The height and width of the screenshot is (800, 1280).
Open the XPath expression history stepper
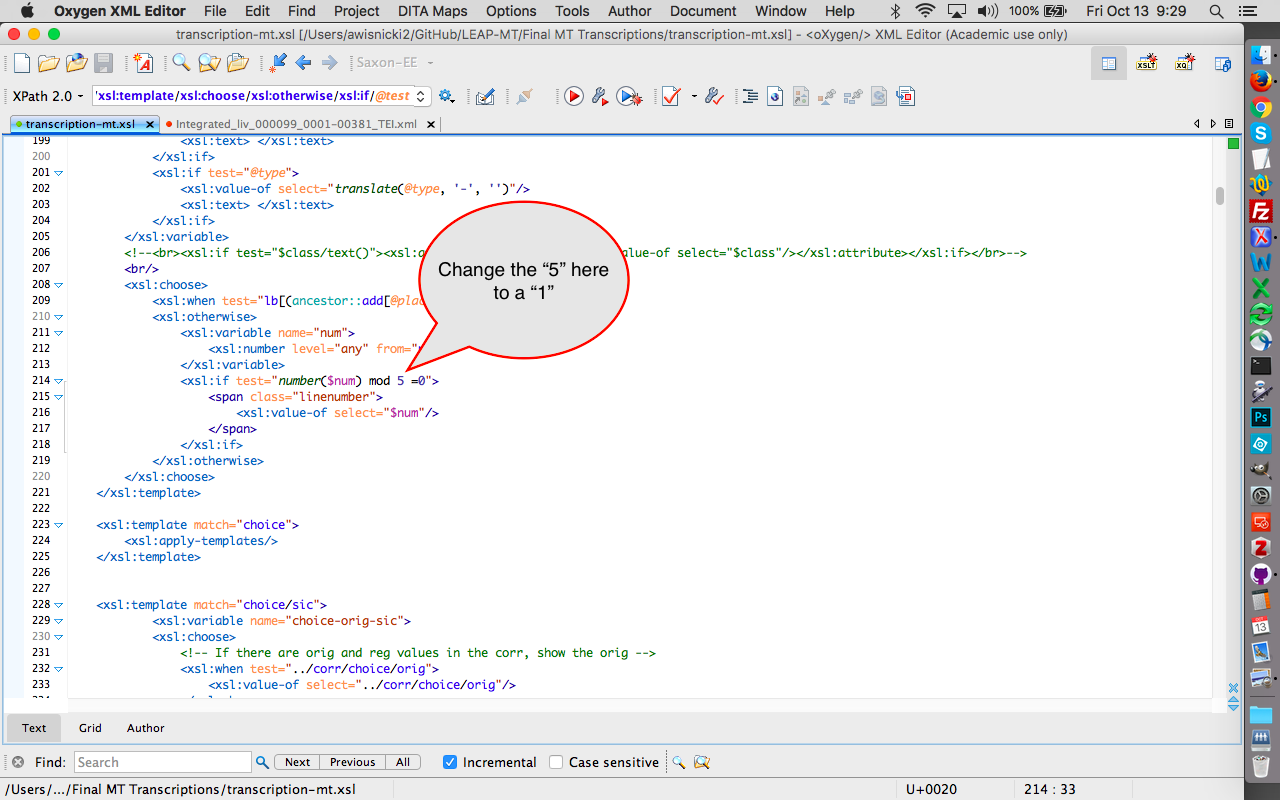click(422, 96)
